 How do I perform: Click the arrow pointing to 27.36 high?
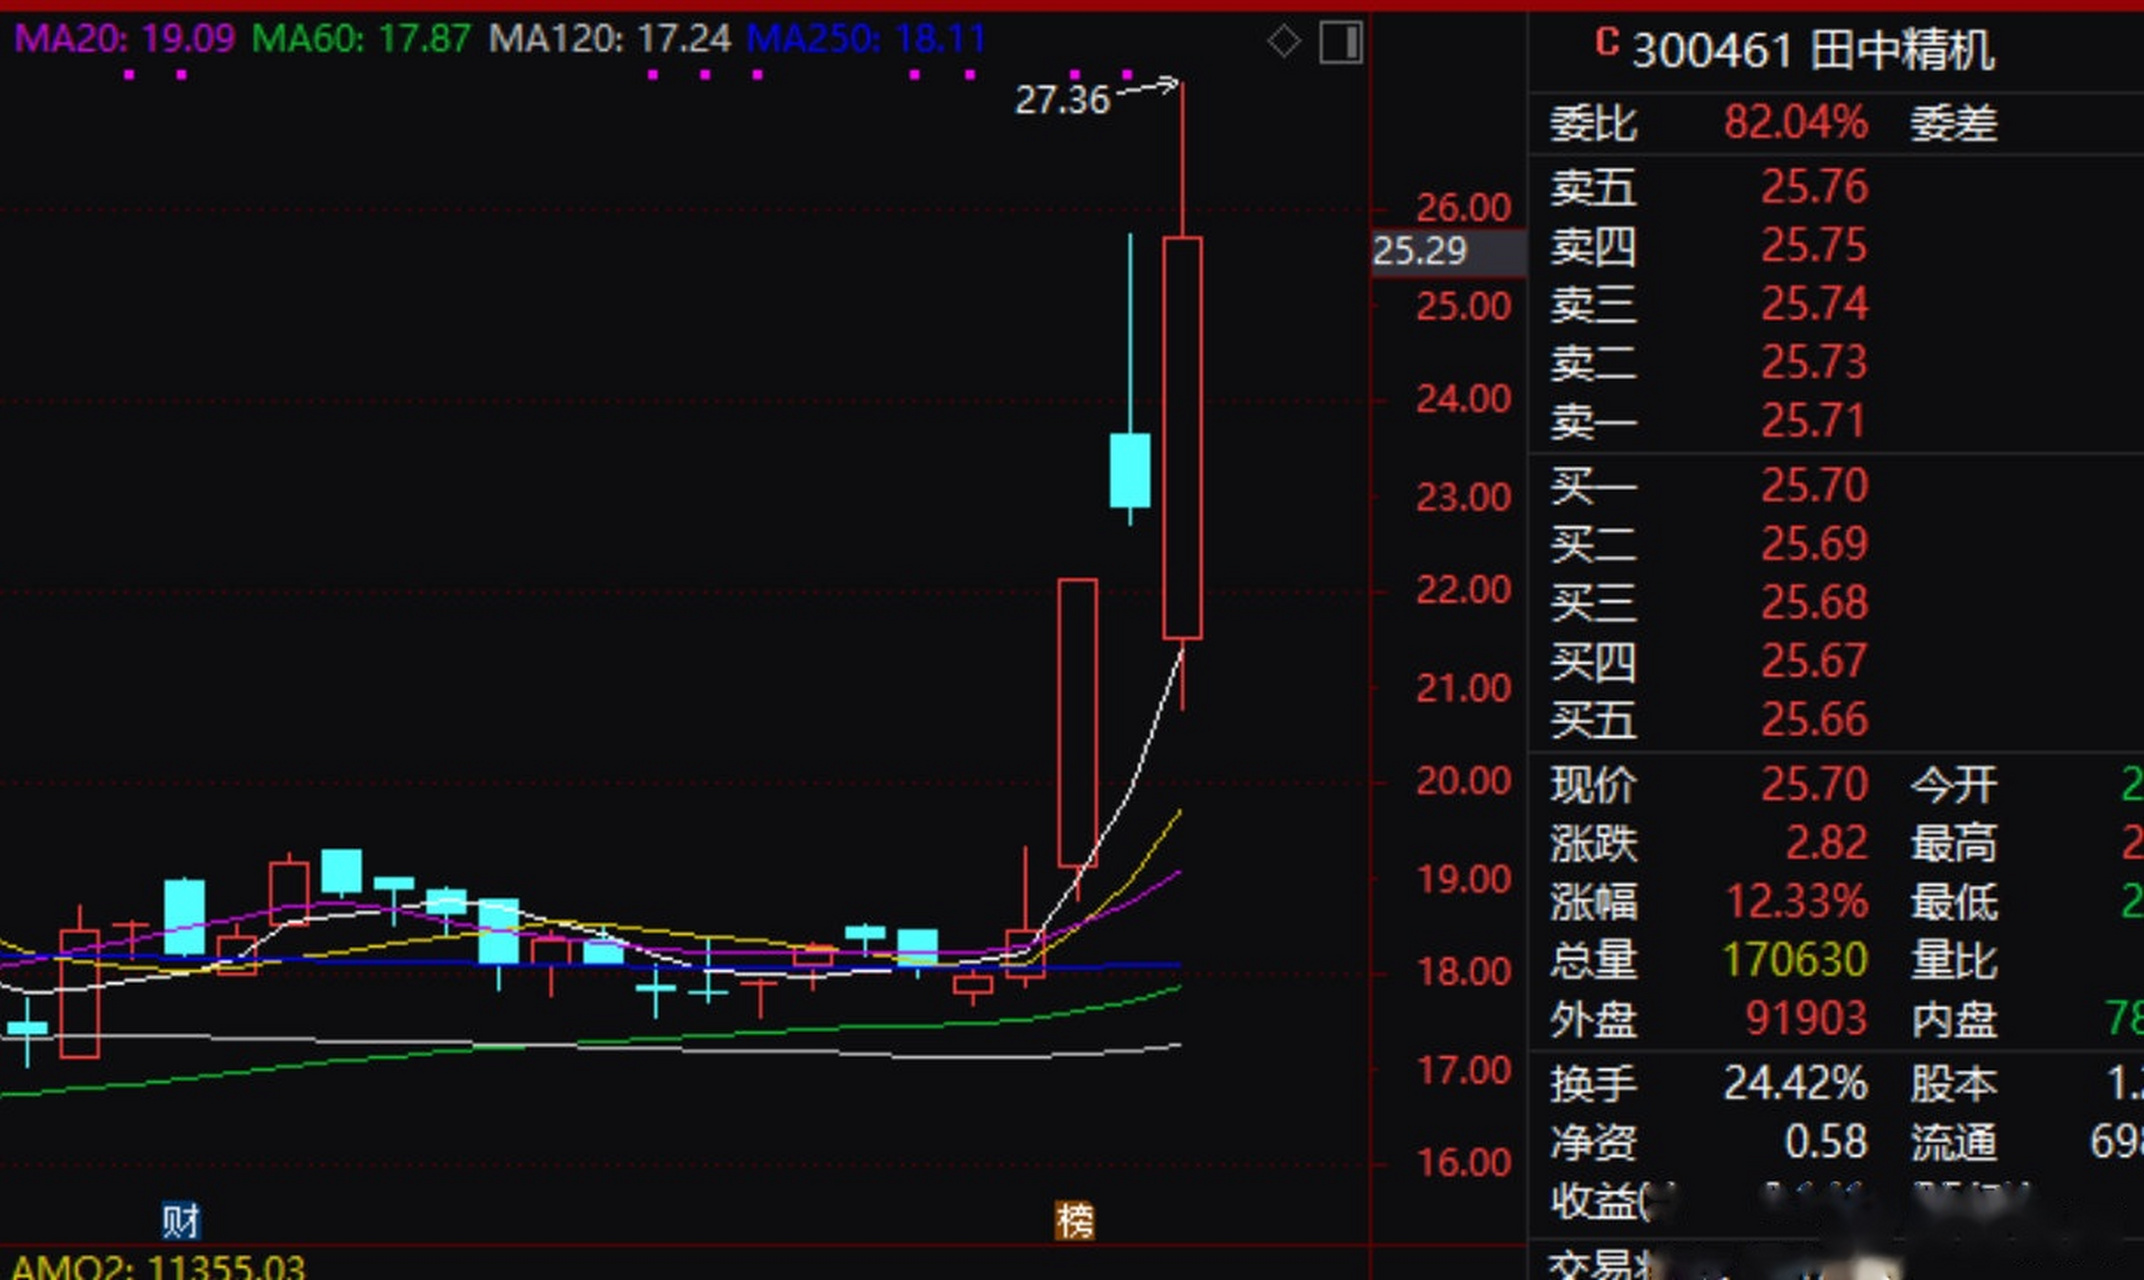[1148, 88]
